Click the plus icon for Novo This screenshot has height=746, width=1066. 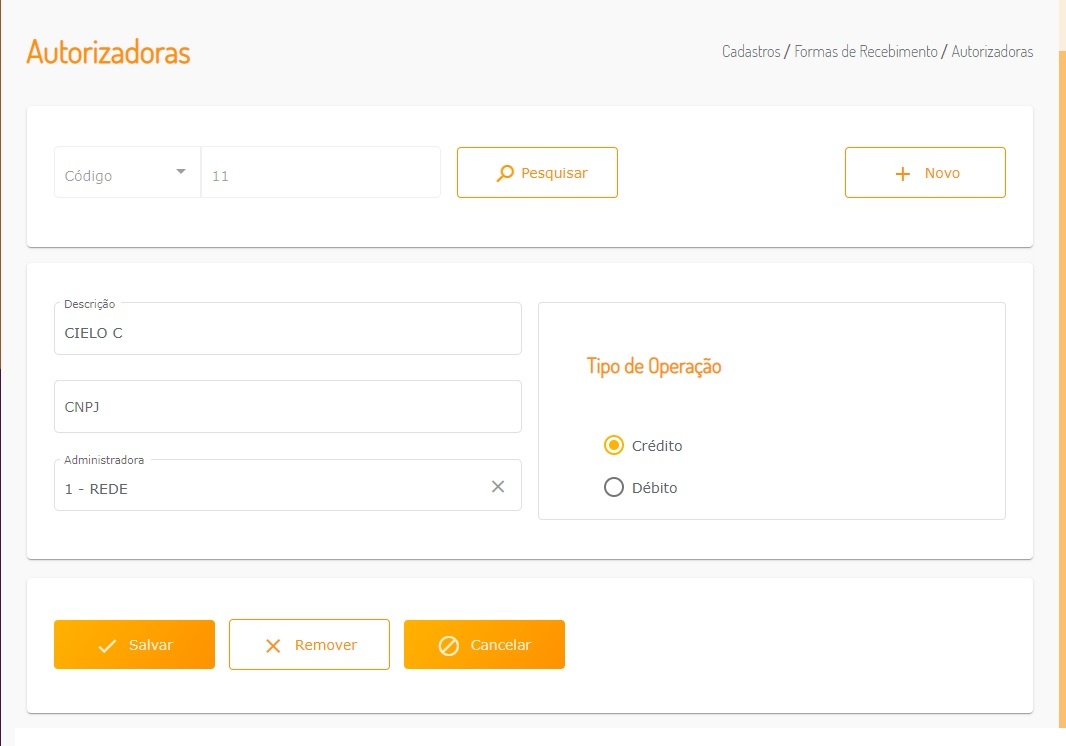903,174
